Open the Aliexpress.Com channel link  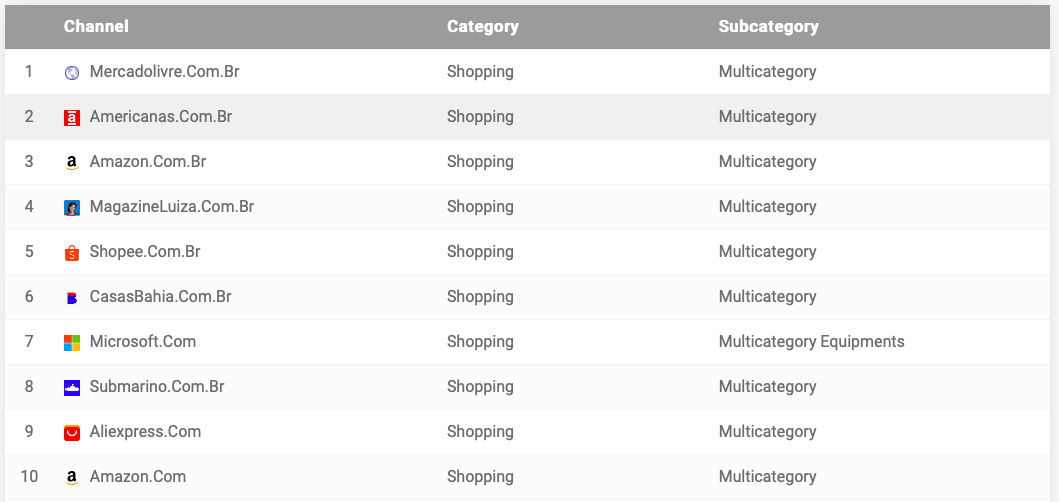(145, 432)
